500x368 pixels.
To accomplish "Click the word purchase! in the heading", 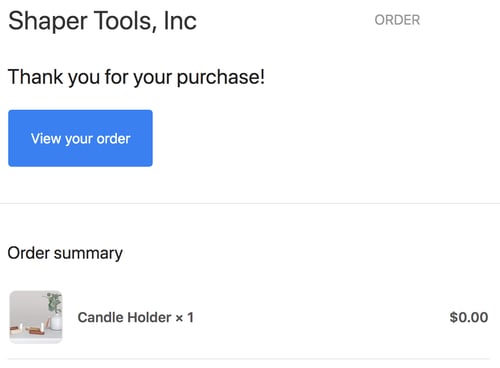I will coord(221,78).
